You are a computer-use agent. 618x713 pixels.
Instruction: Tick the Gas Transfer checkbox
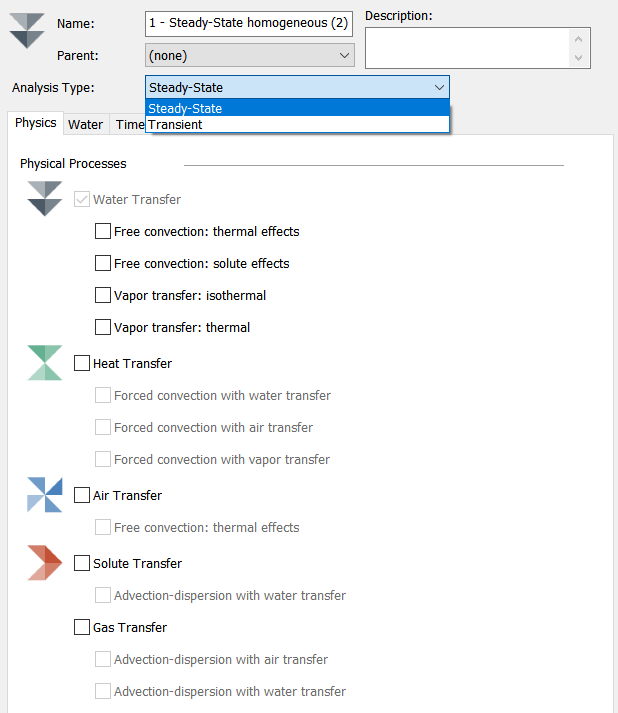[82, 628]
